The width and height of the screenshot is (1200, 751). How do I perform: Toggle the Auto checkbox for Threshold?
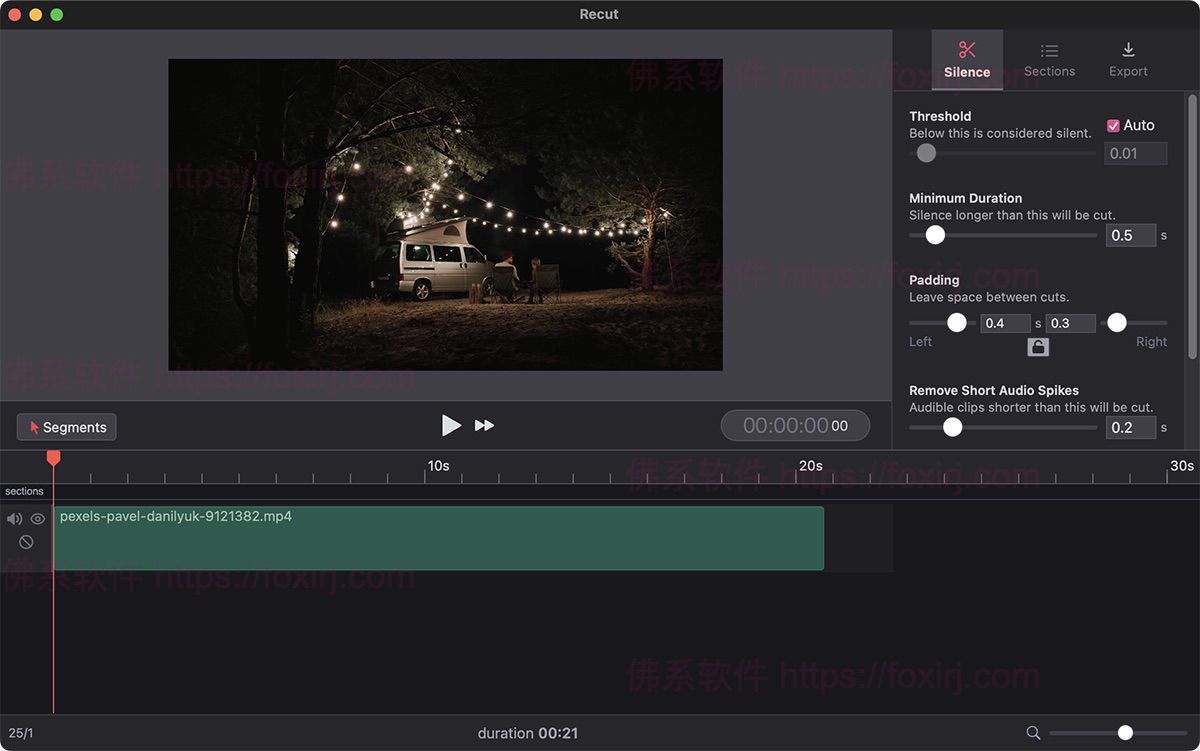pyautogui.click(x=1113, y=124)
